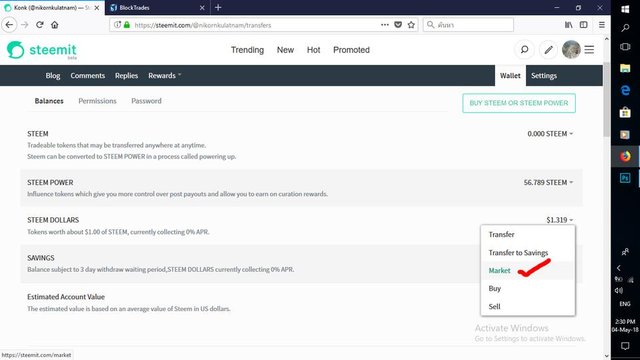Click the browser search box

[x=468, y=25]
